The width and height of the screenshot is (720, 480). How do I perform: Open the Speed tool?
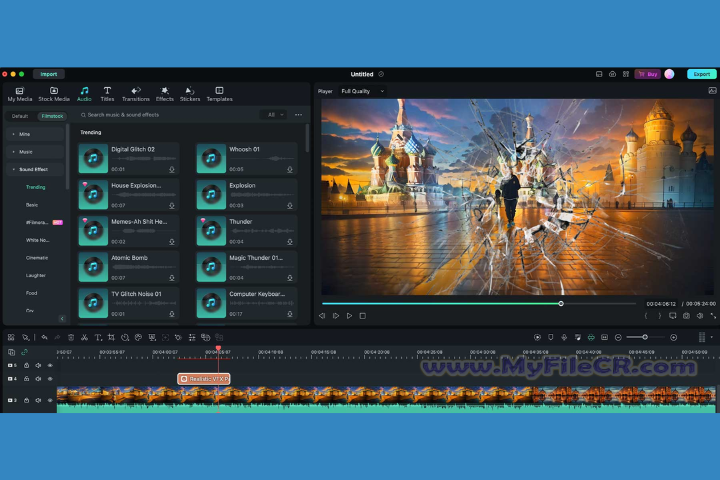click(x=125, y=338)
